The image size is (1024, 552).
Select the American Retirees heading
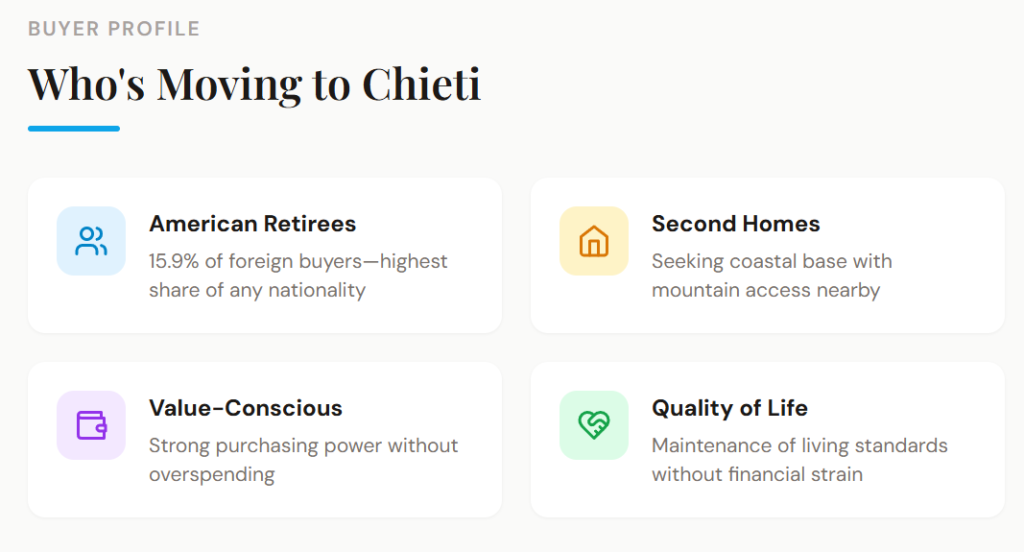252,223
